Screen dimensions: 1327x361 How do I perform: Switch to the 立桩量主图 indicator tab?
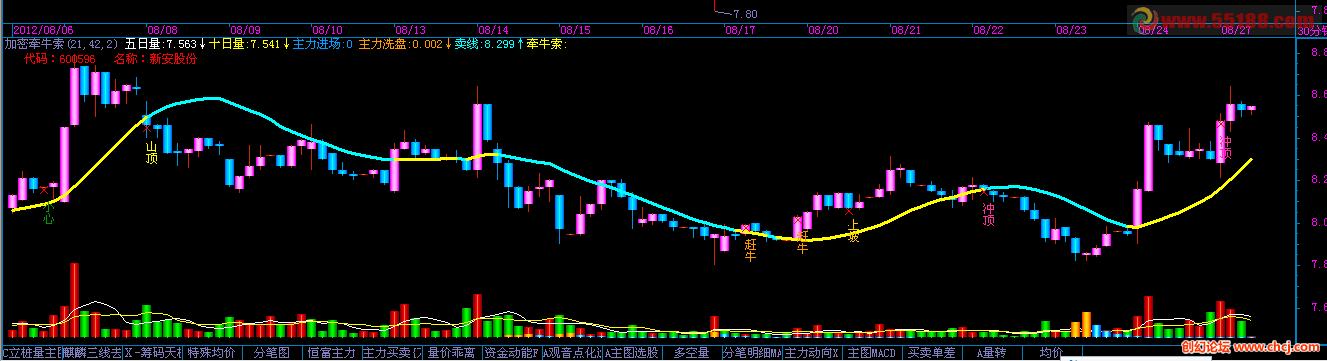coord(32,353)
